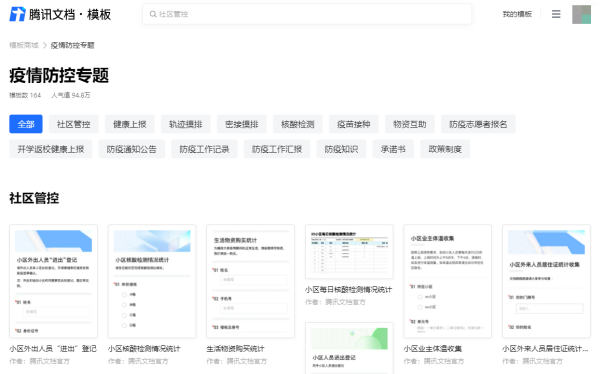Click the page heading 疫情防控专题
Screen dimensions: 605x374
(x=59, y=75)
